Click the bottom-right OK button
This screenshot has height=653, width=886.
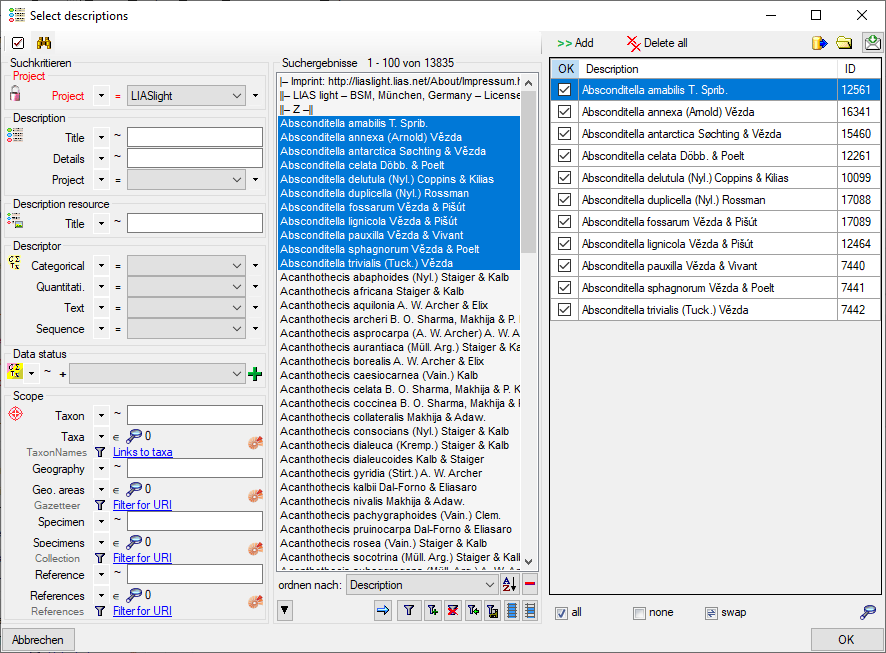846,639
